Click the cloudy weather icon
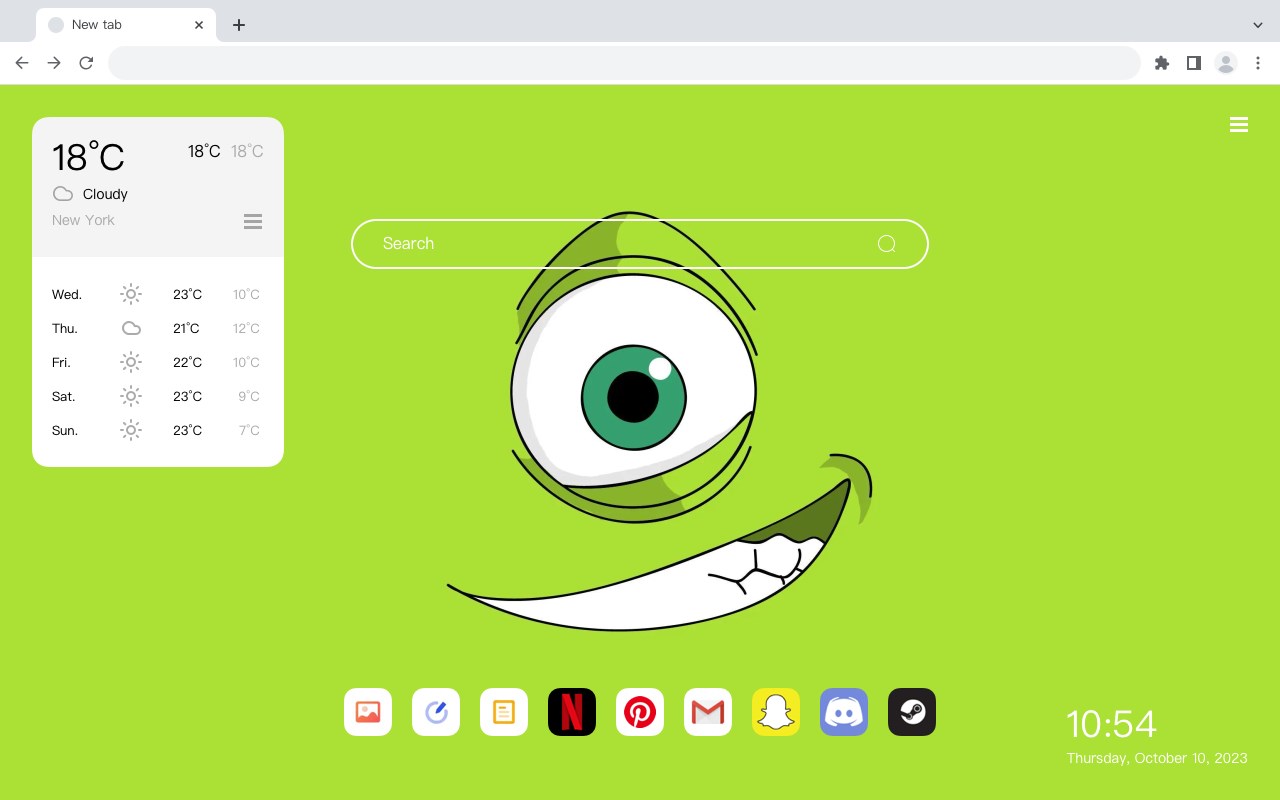This screenshot has height=800, width=1280. tap(63, 194)
